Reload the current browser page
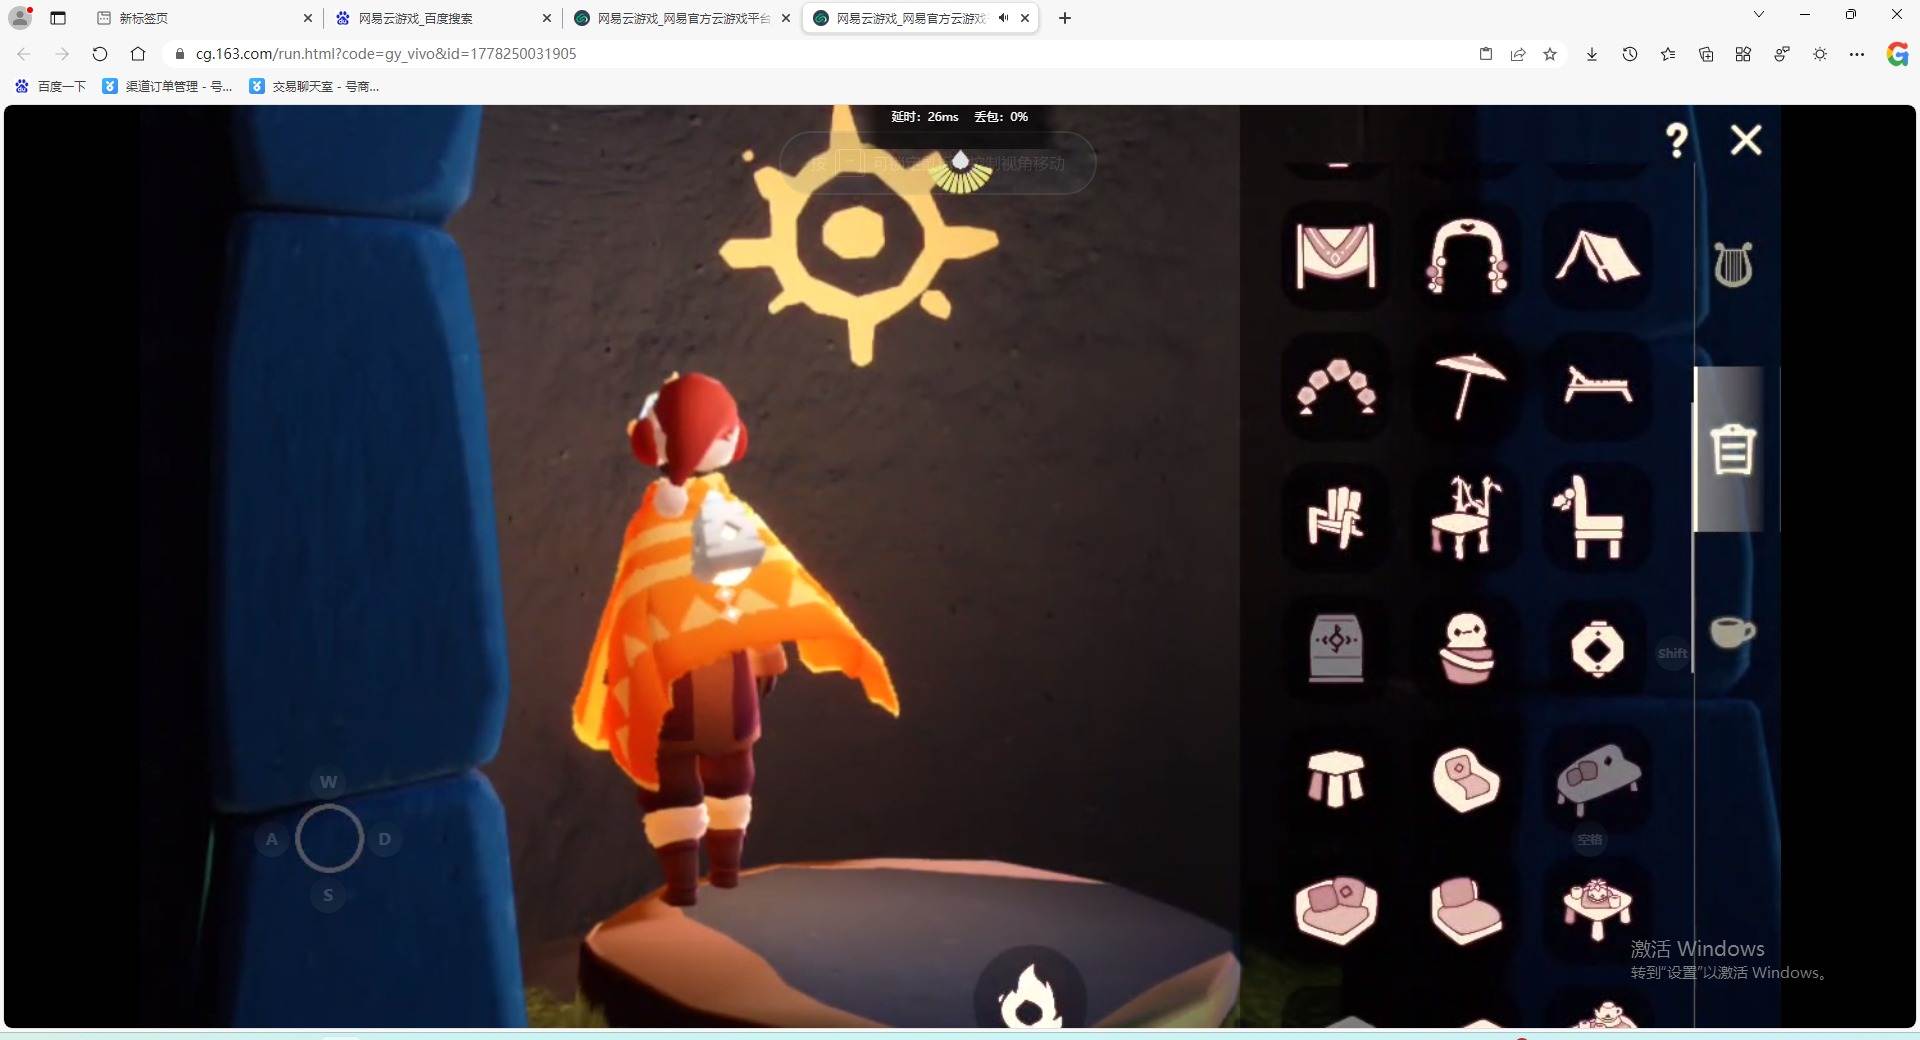The height and width of the screenshot is (1040, 1920). [x=100, y=54]
